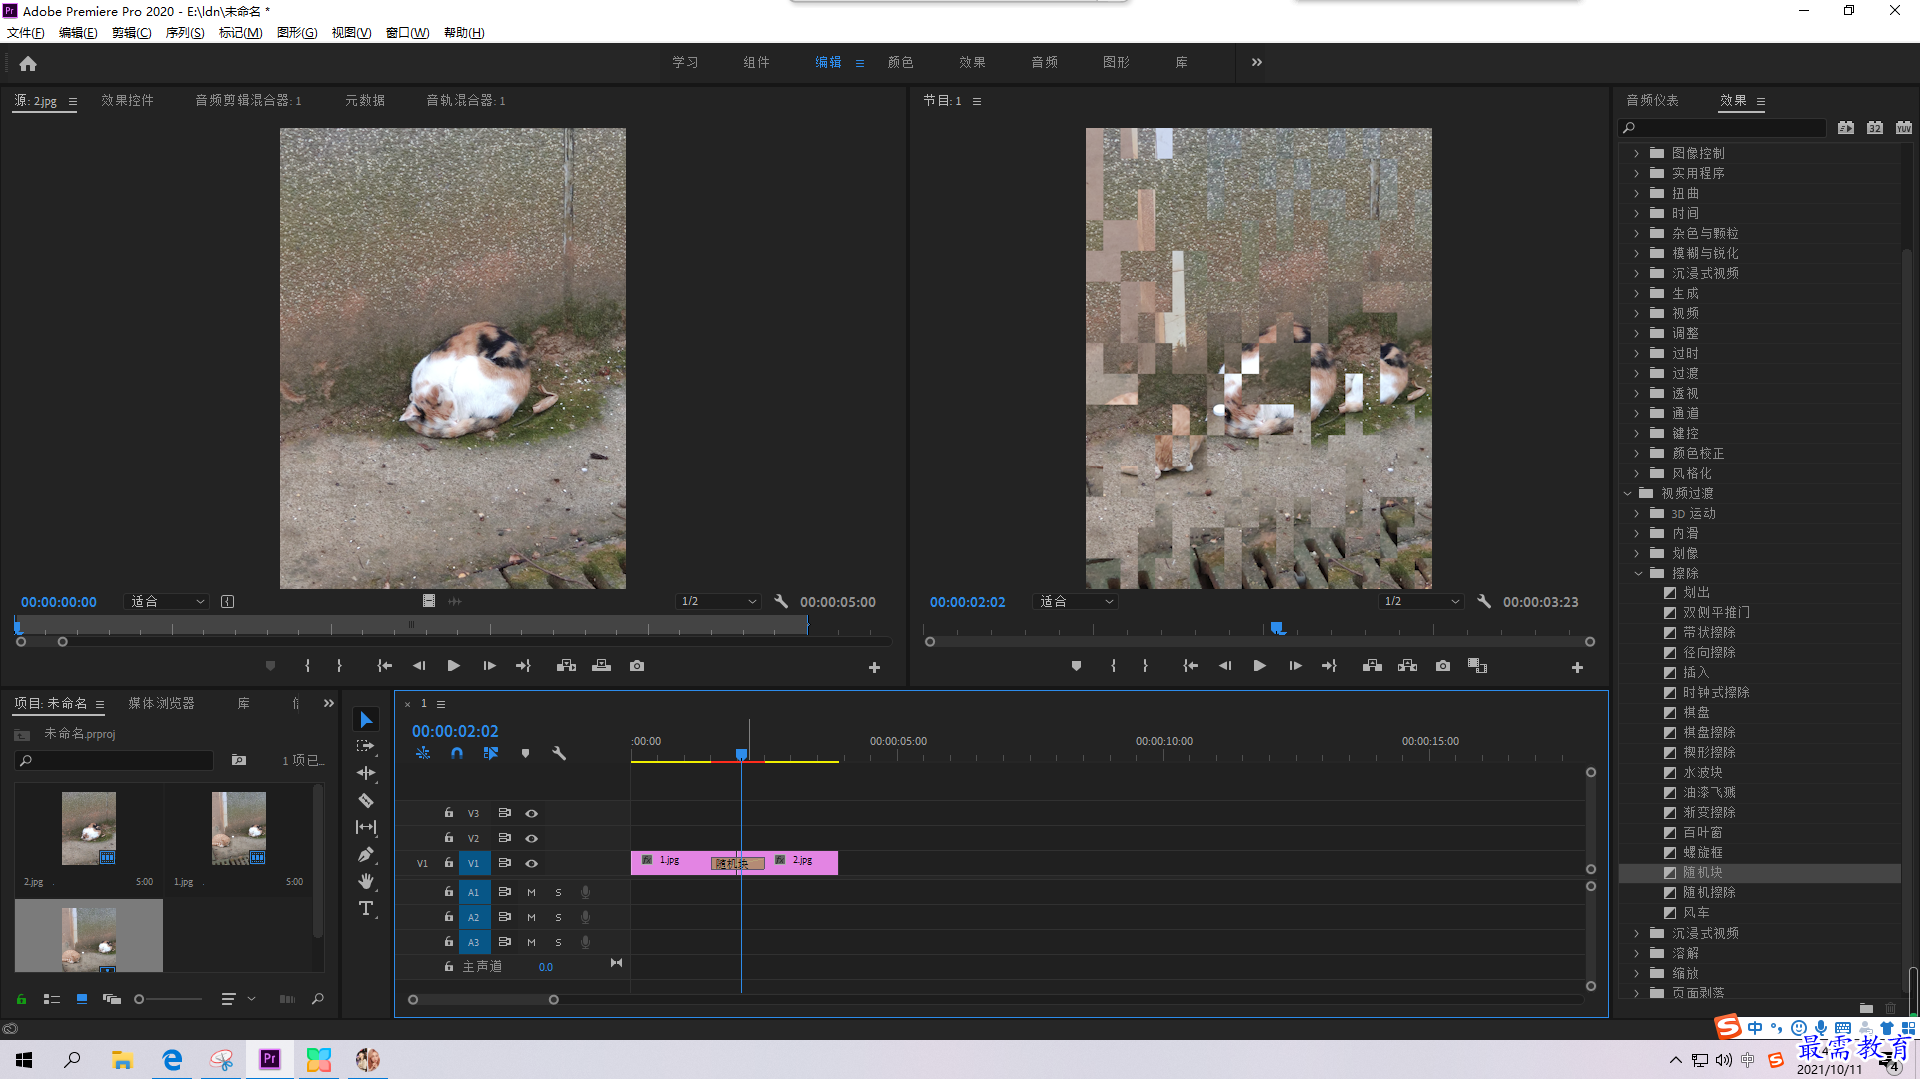Screen dimensions: 1920x1079
Task: Select the Selection tool in the toolbar
Action: [x=366, y=720]
